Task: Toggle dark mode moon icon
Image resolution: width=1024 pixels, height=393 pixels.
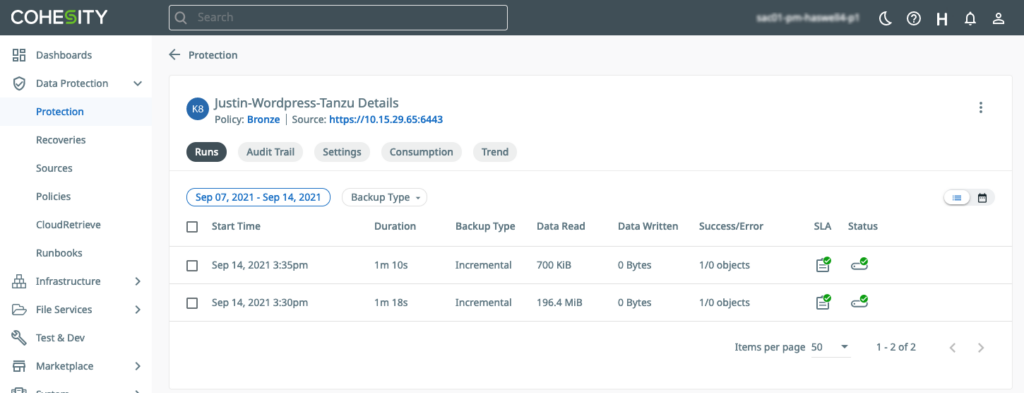Action: click(x=885, y=18)
